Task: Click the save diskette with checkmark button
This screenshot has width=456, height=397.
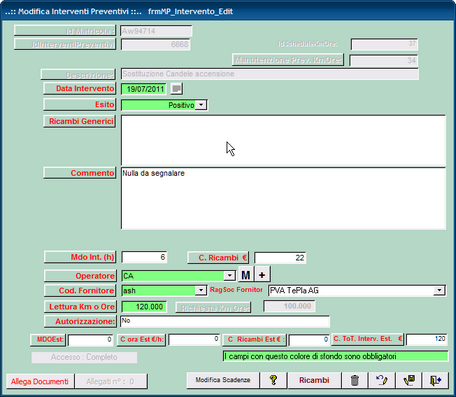Action: coord(409,380)
